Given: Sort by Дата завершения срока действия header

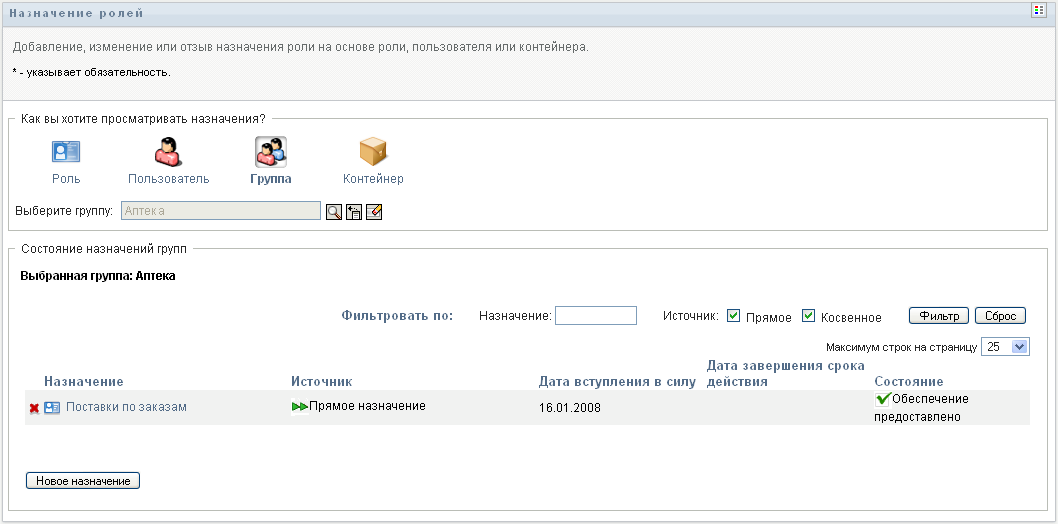Looking at the screenshot, I should point(786,374).
